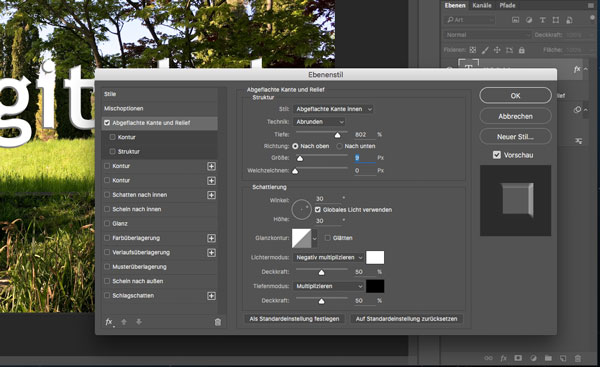The image size is (600, 367).
Task: Collapse the smart filter layer chevron
Action: point(586,110)
